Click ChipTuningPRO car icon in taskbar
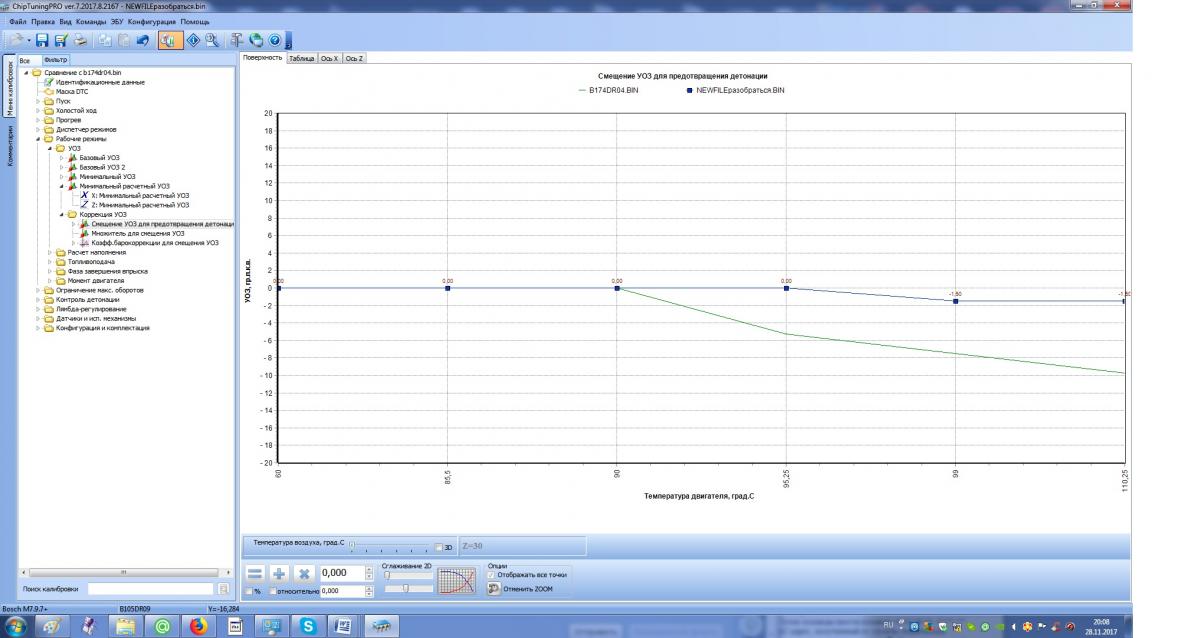 click(x=380, y=626)
